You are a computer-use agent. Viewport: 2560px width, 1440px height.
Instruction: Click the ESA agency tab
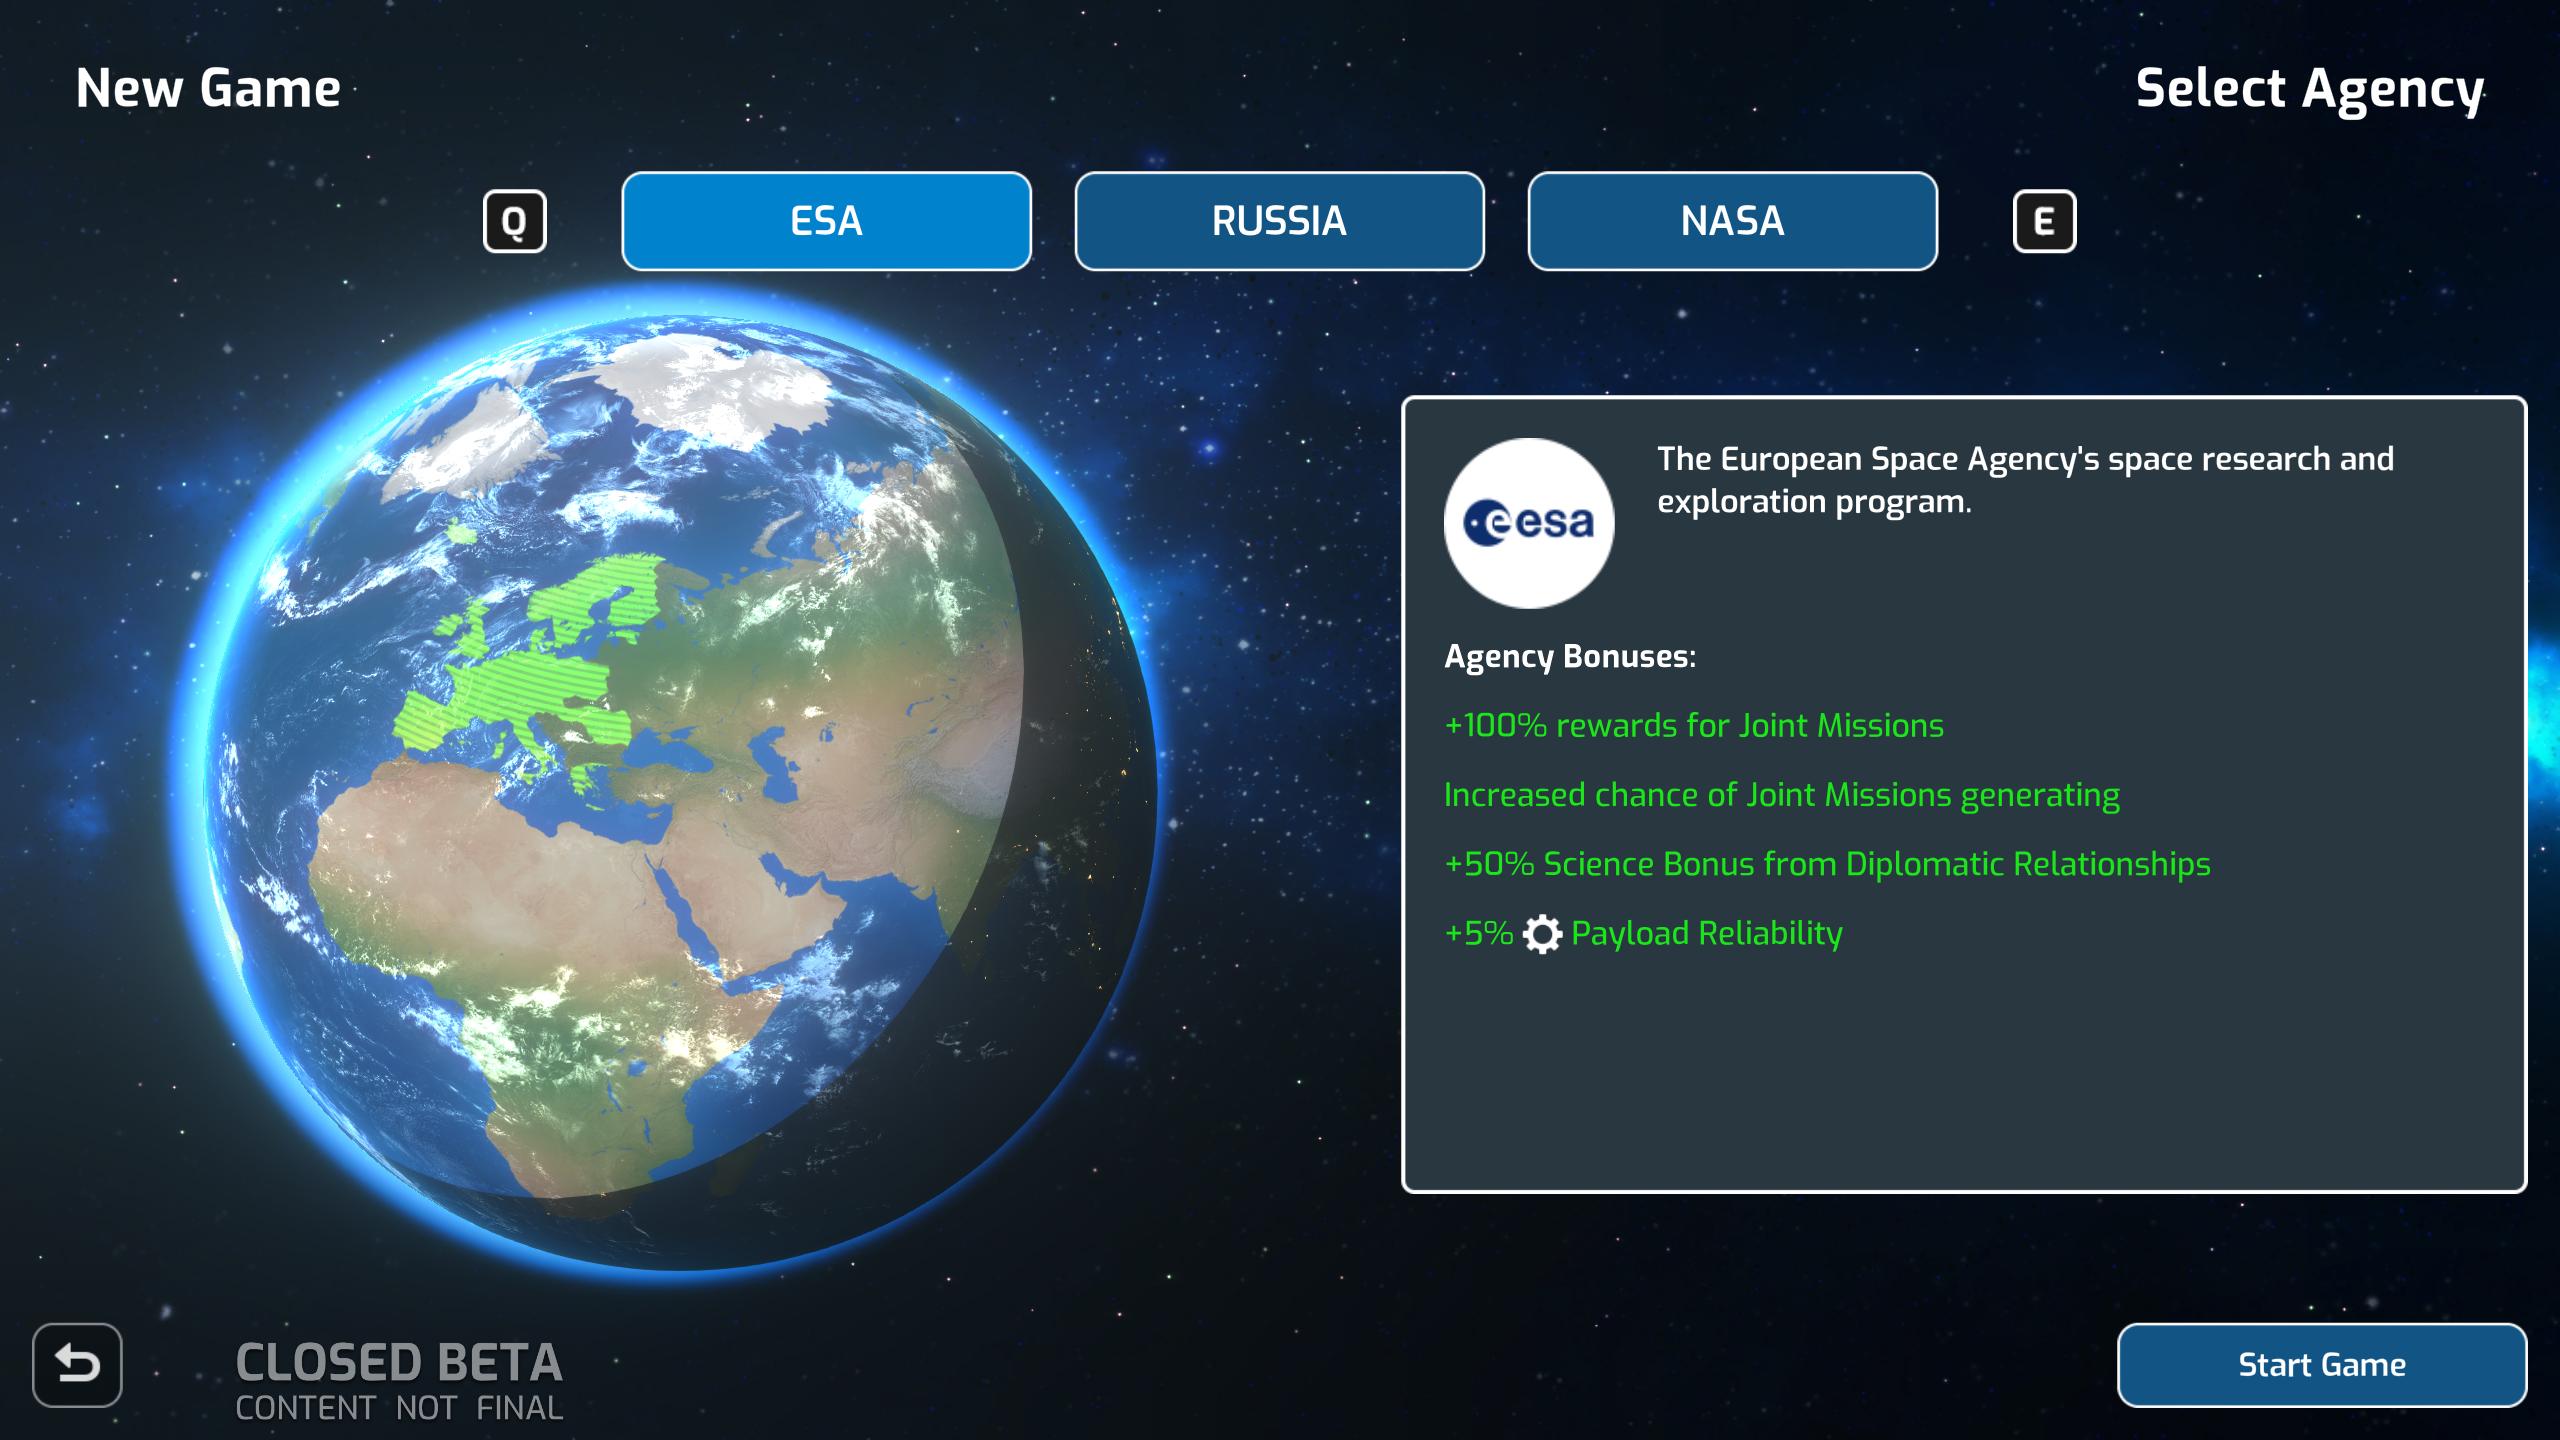825,222
